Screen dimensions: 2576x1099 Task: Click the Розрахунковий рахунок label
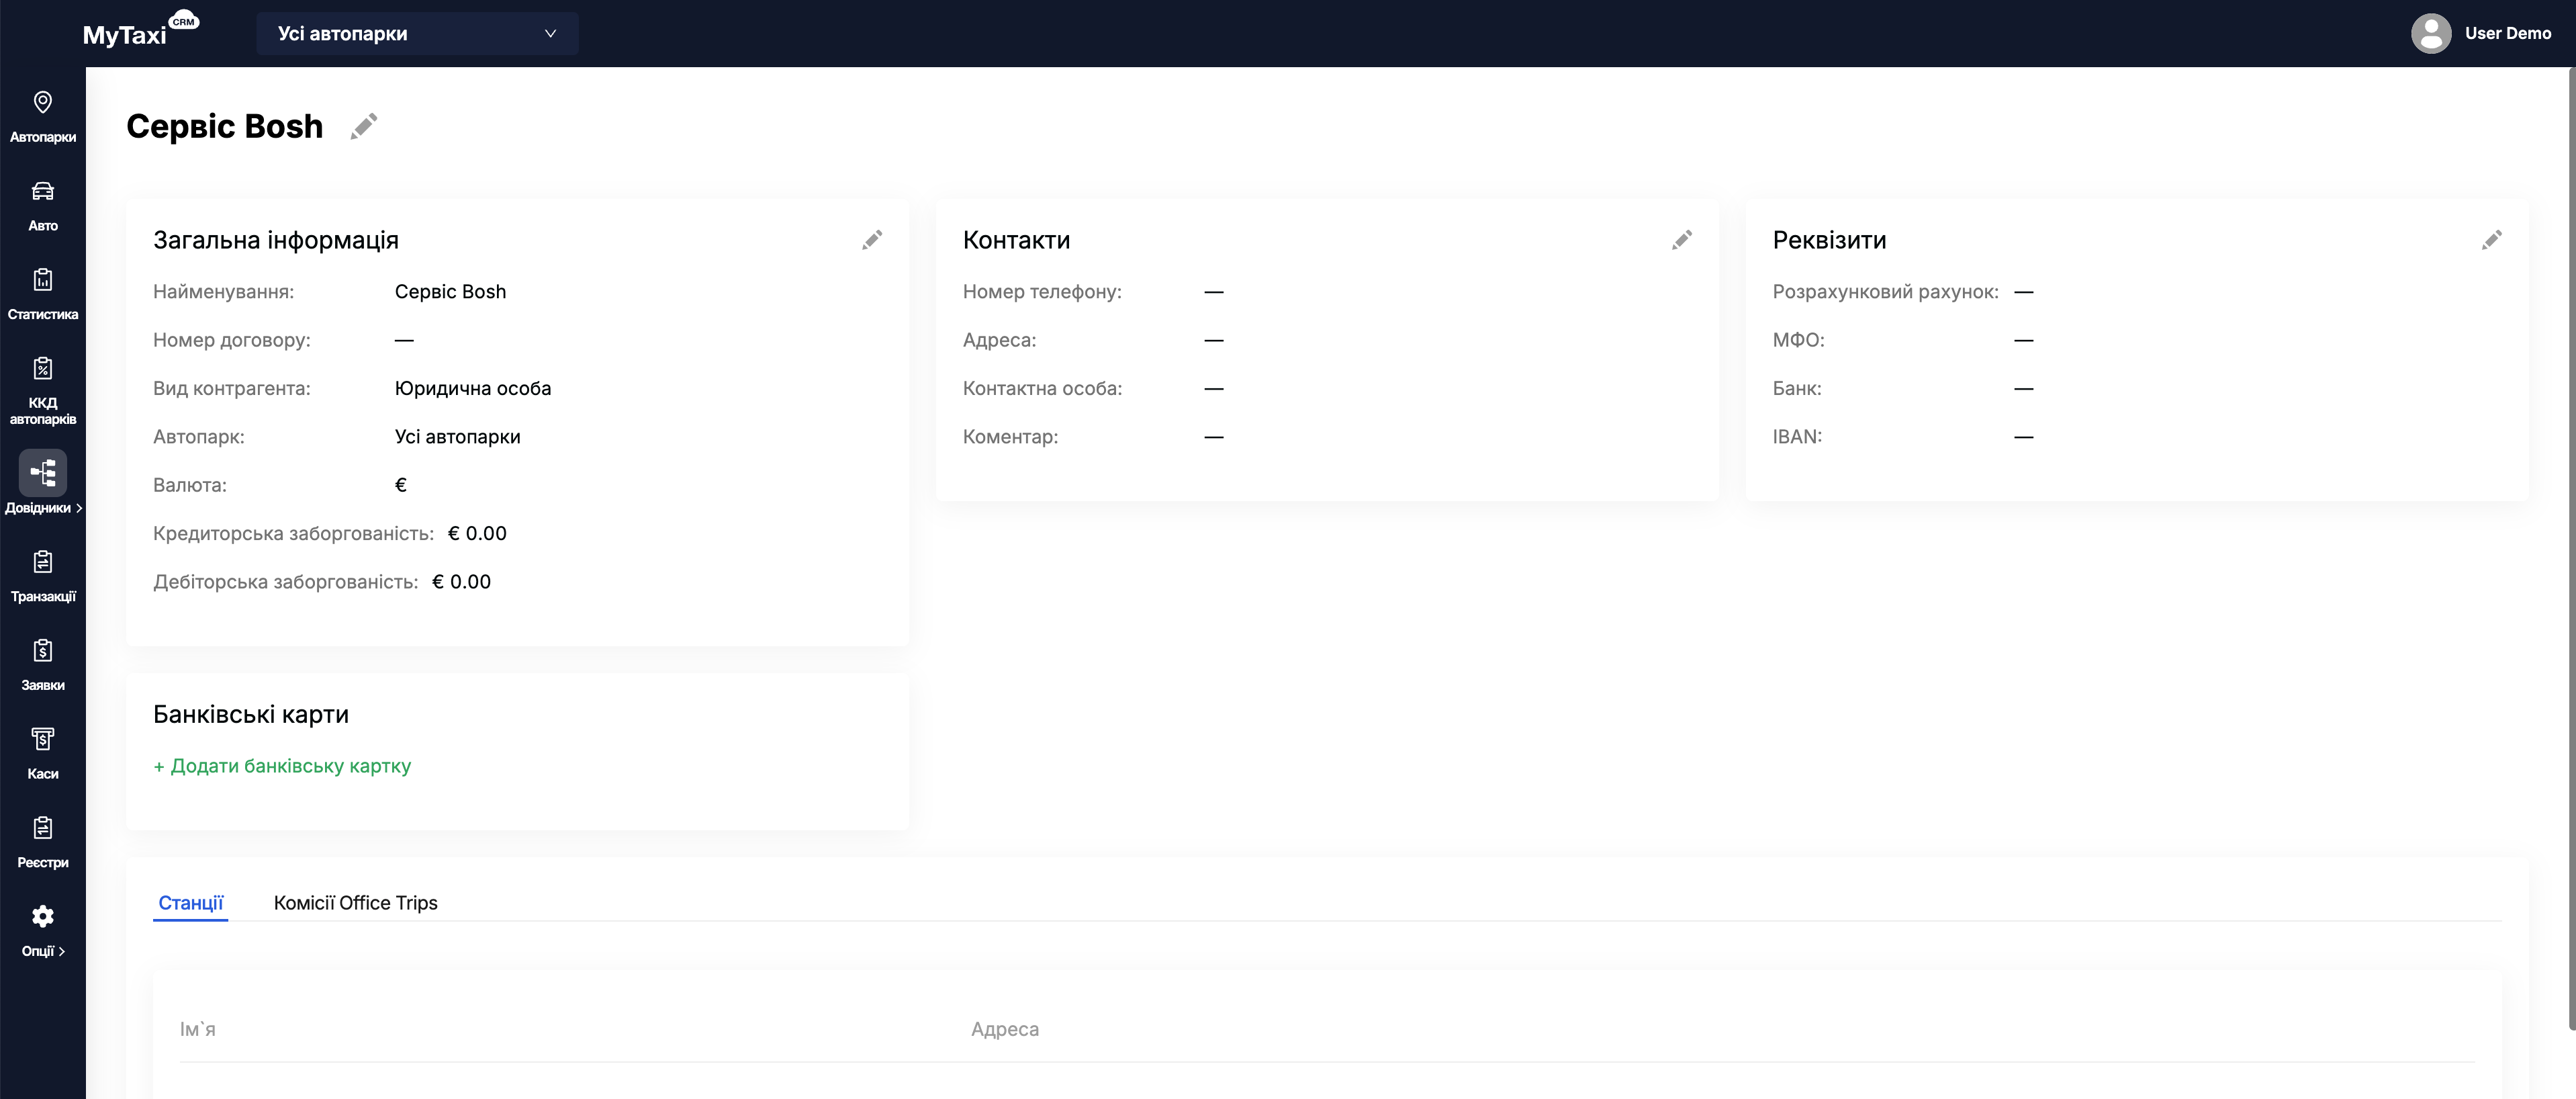(1885, 292)
